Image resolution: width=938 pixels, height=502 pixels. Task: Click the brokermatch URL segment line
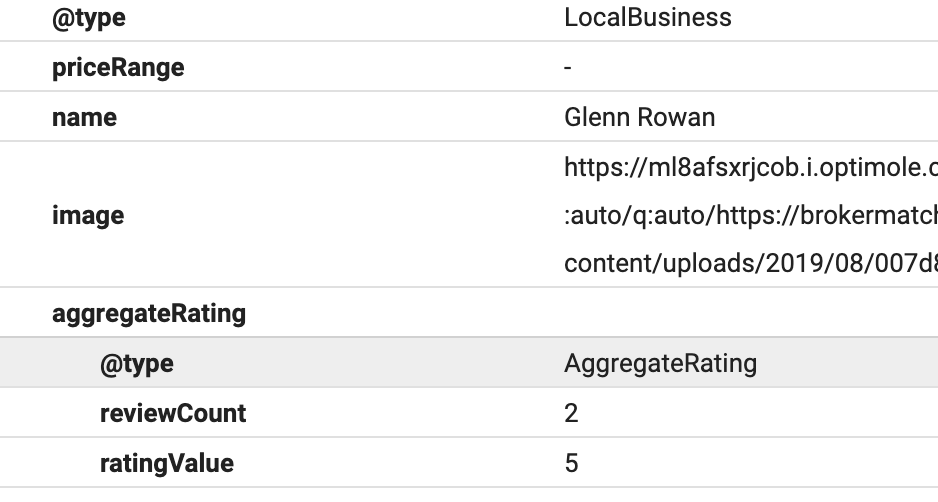click(750, 215)
